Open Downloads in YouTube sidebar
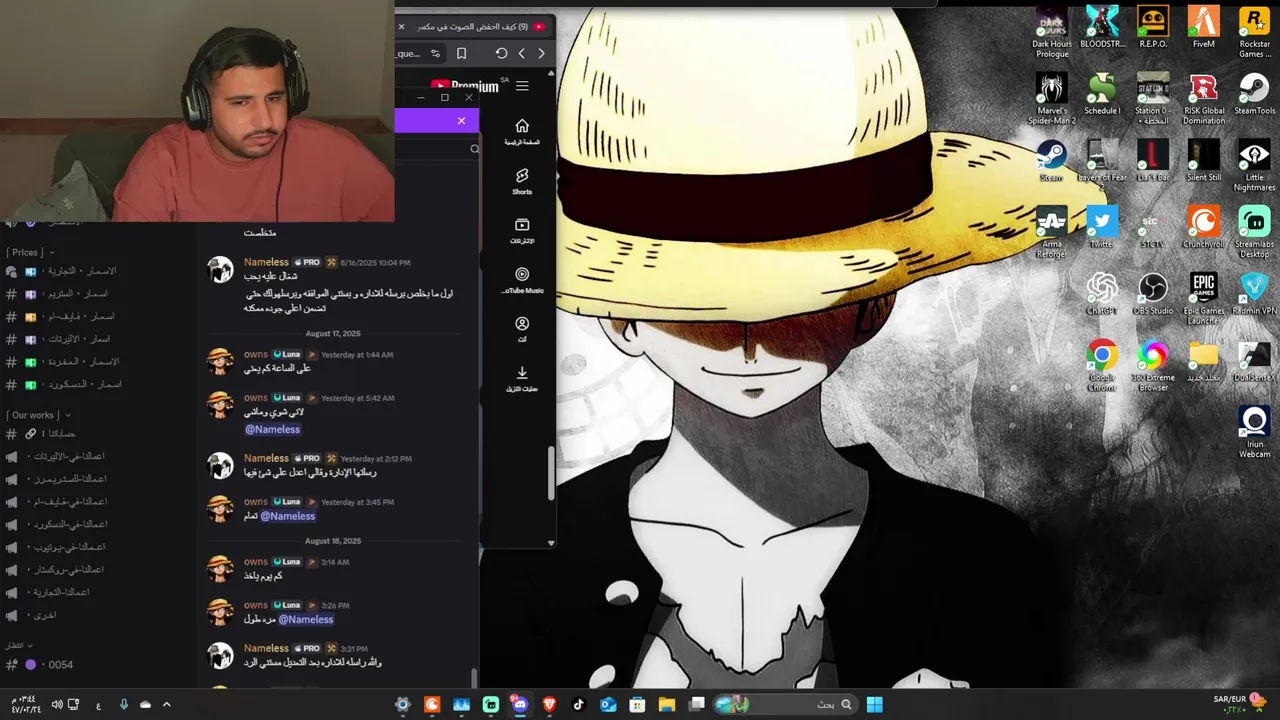1280x720 pixels. tap(521, 379)
